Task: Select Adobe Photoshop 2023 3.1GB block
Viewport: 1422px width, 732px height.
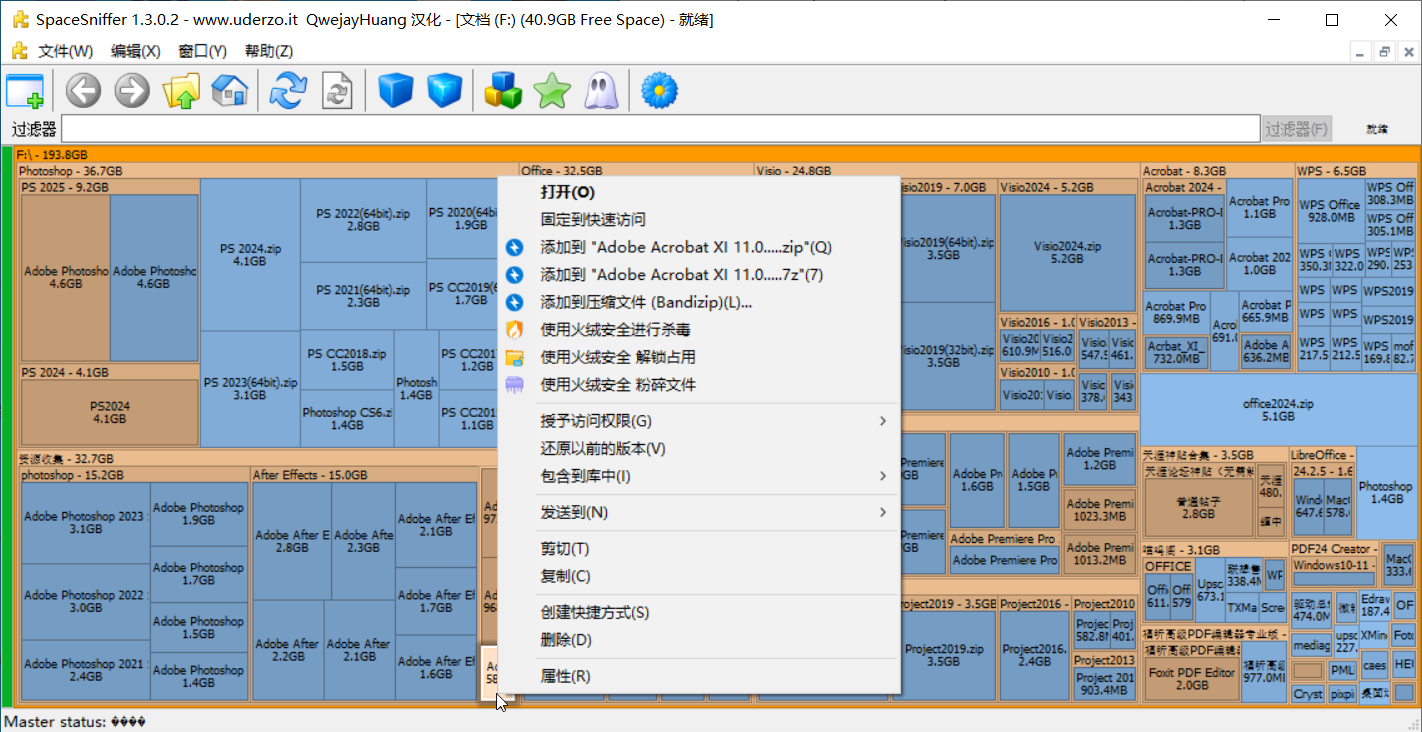Action: (x=85, y=523)
